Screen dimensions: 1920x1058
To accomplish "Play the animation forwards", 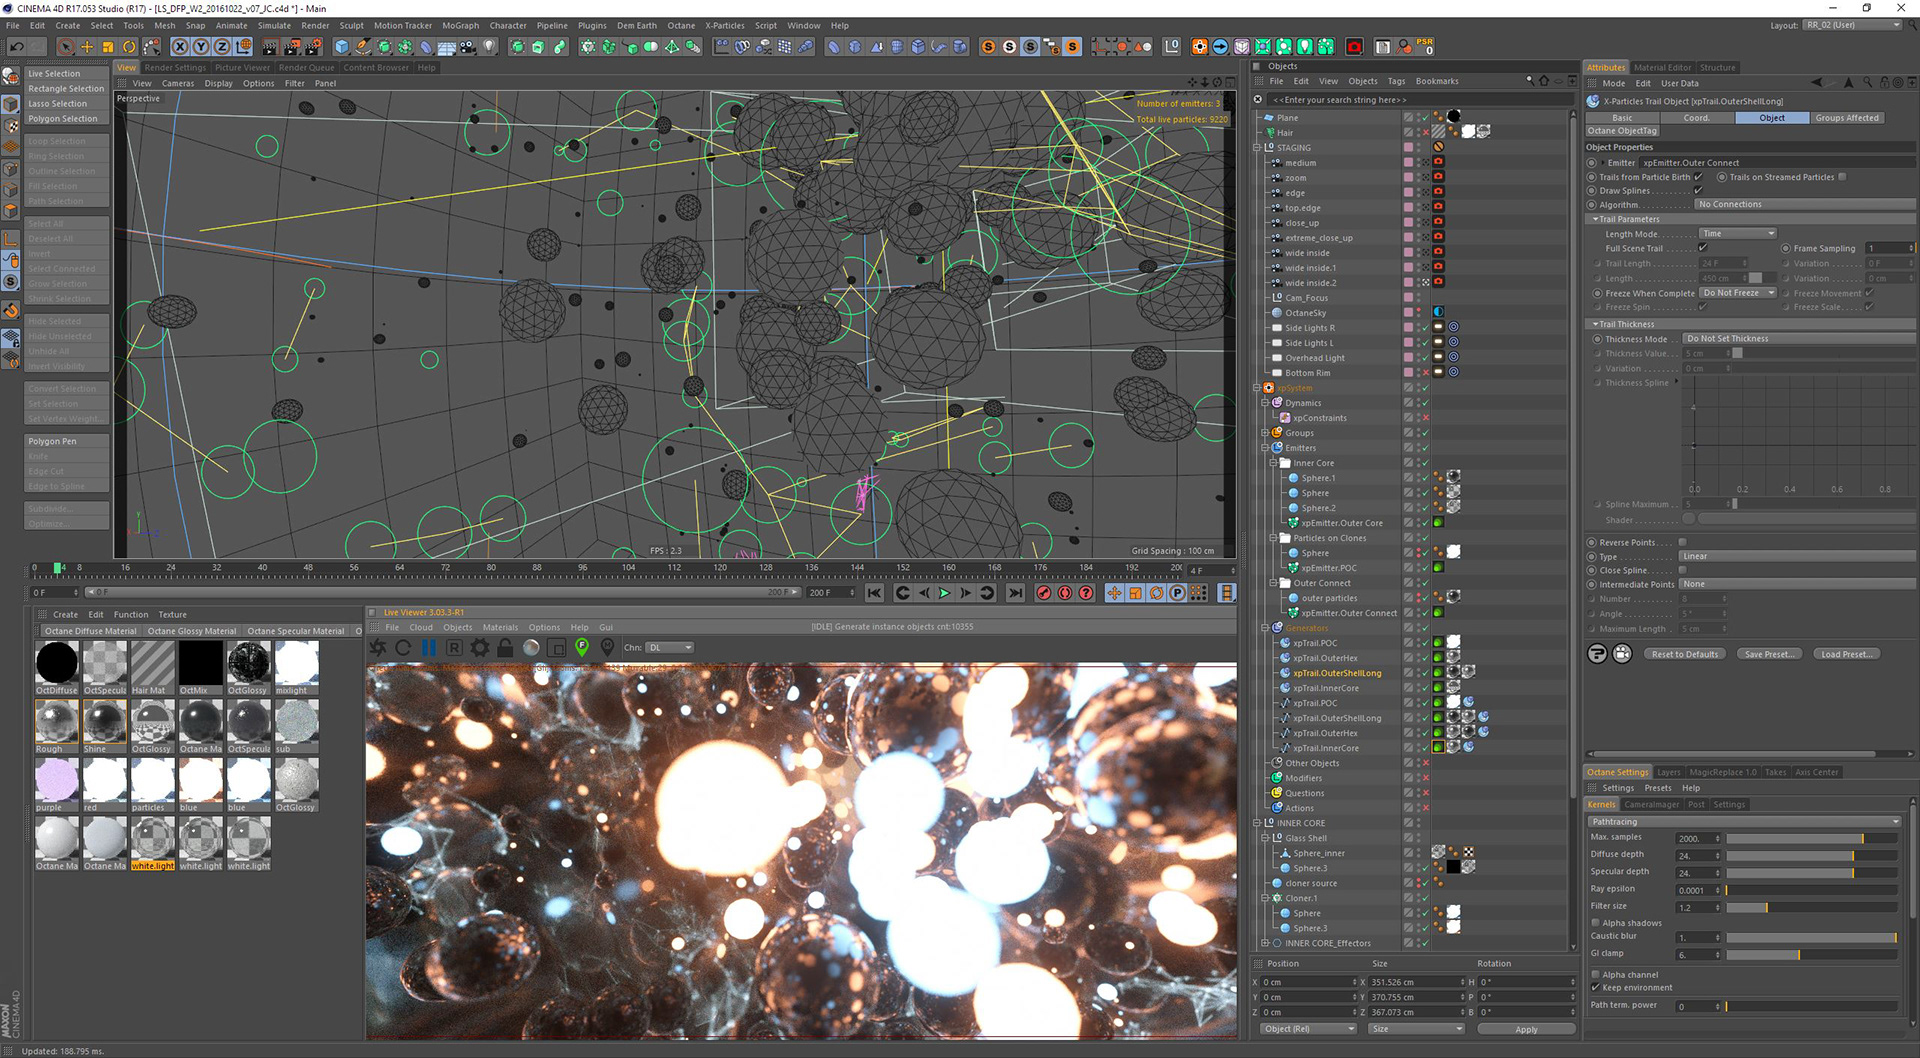I will pos(944,593).
